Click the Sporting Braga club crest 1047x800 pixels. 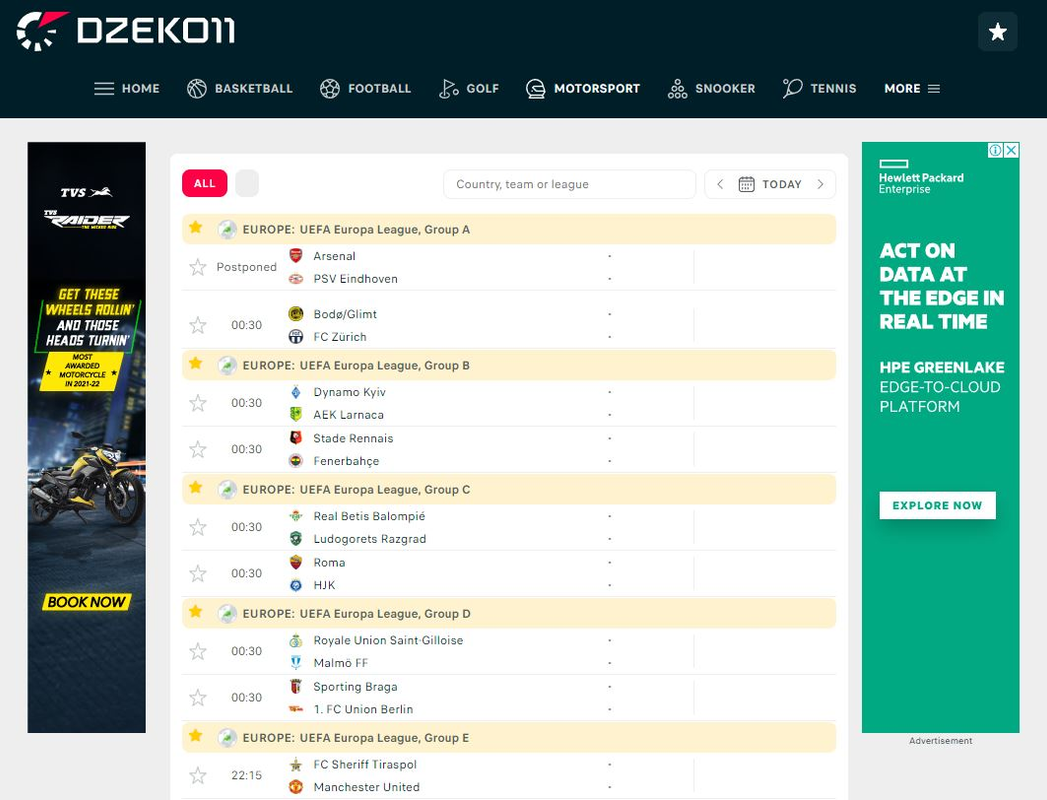tap(296, 686)
